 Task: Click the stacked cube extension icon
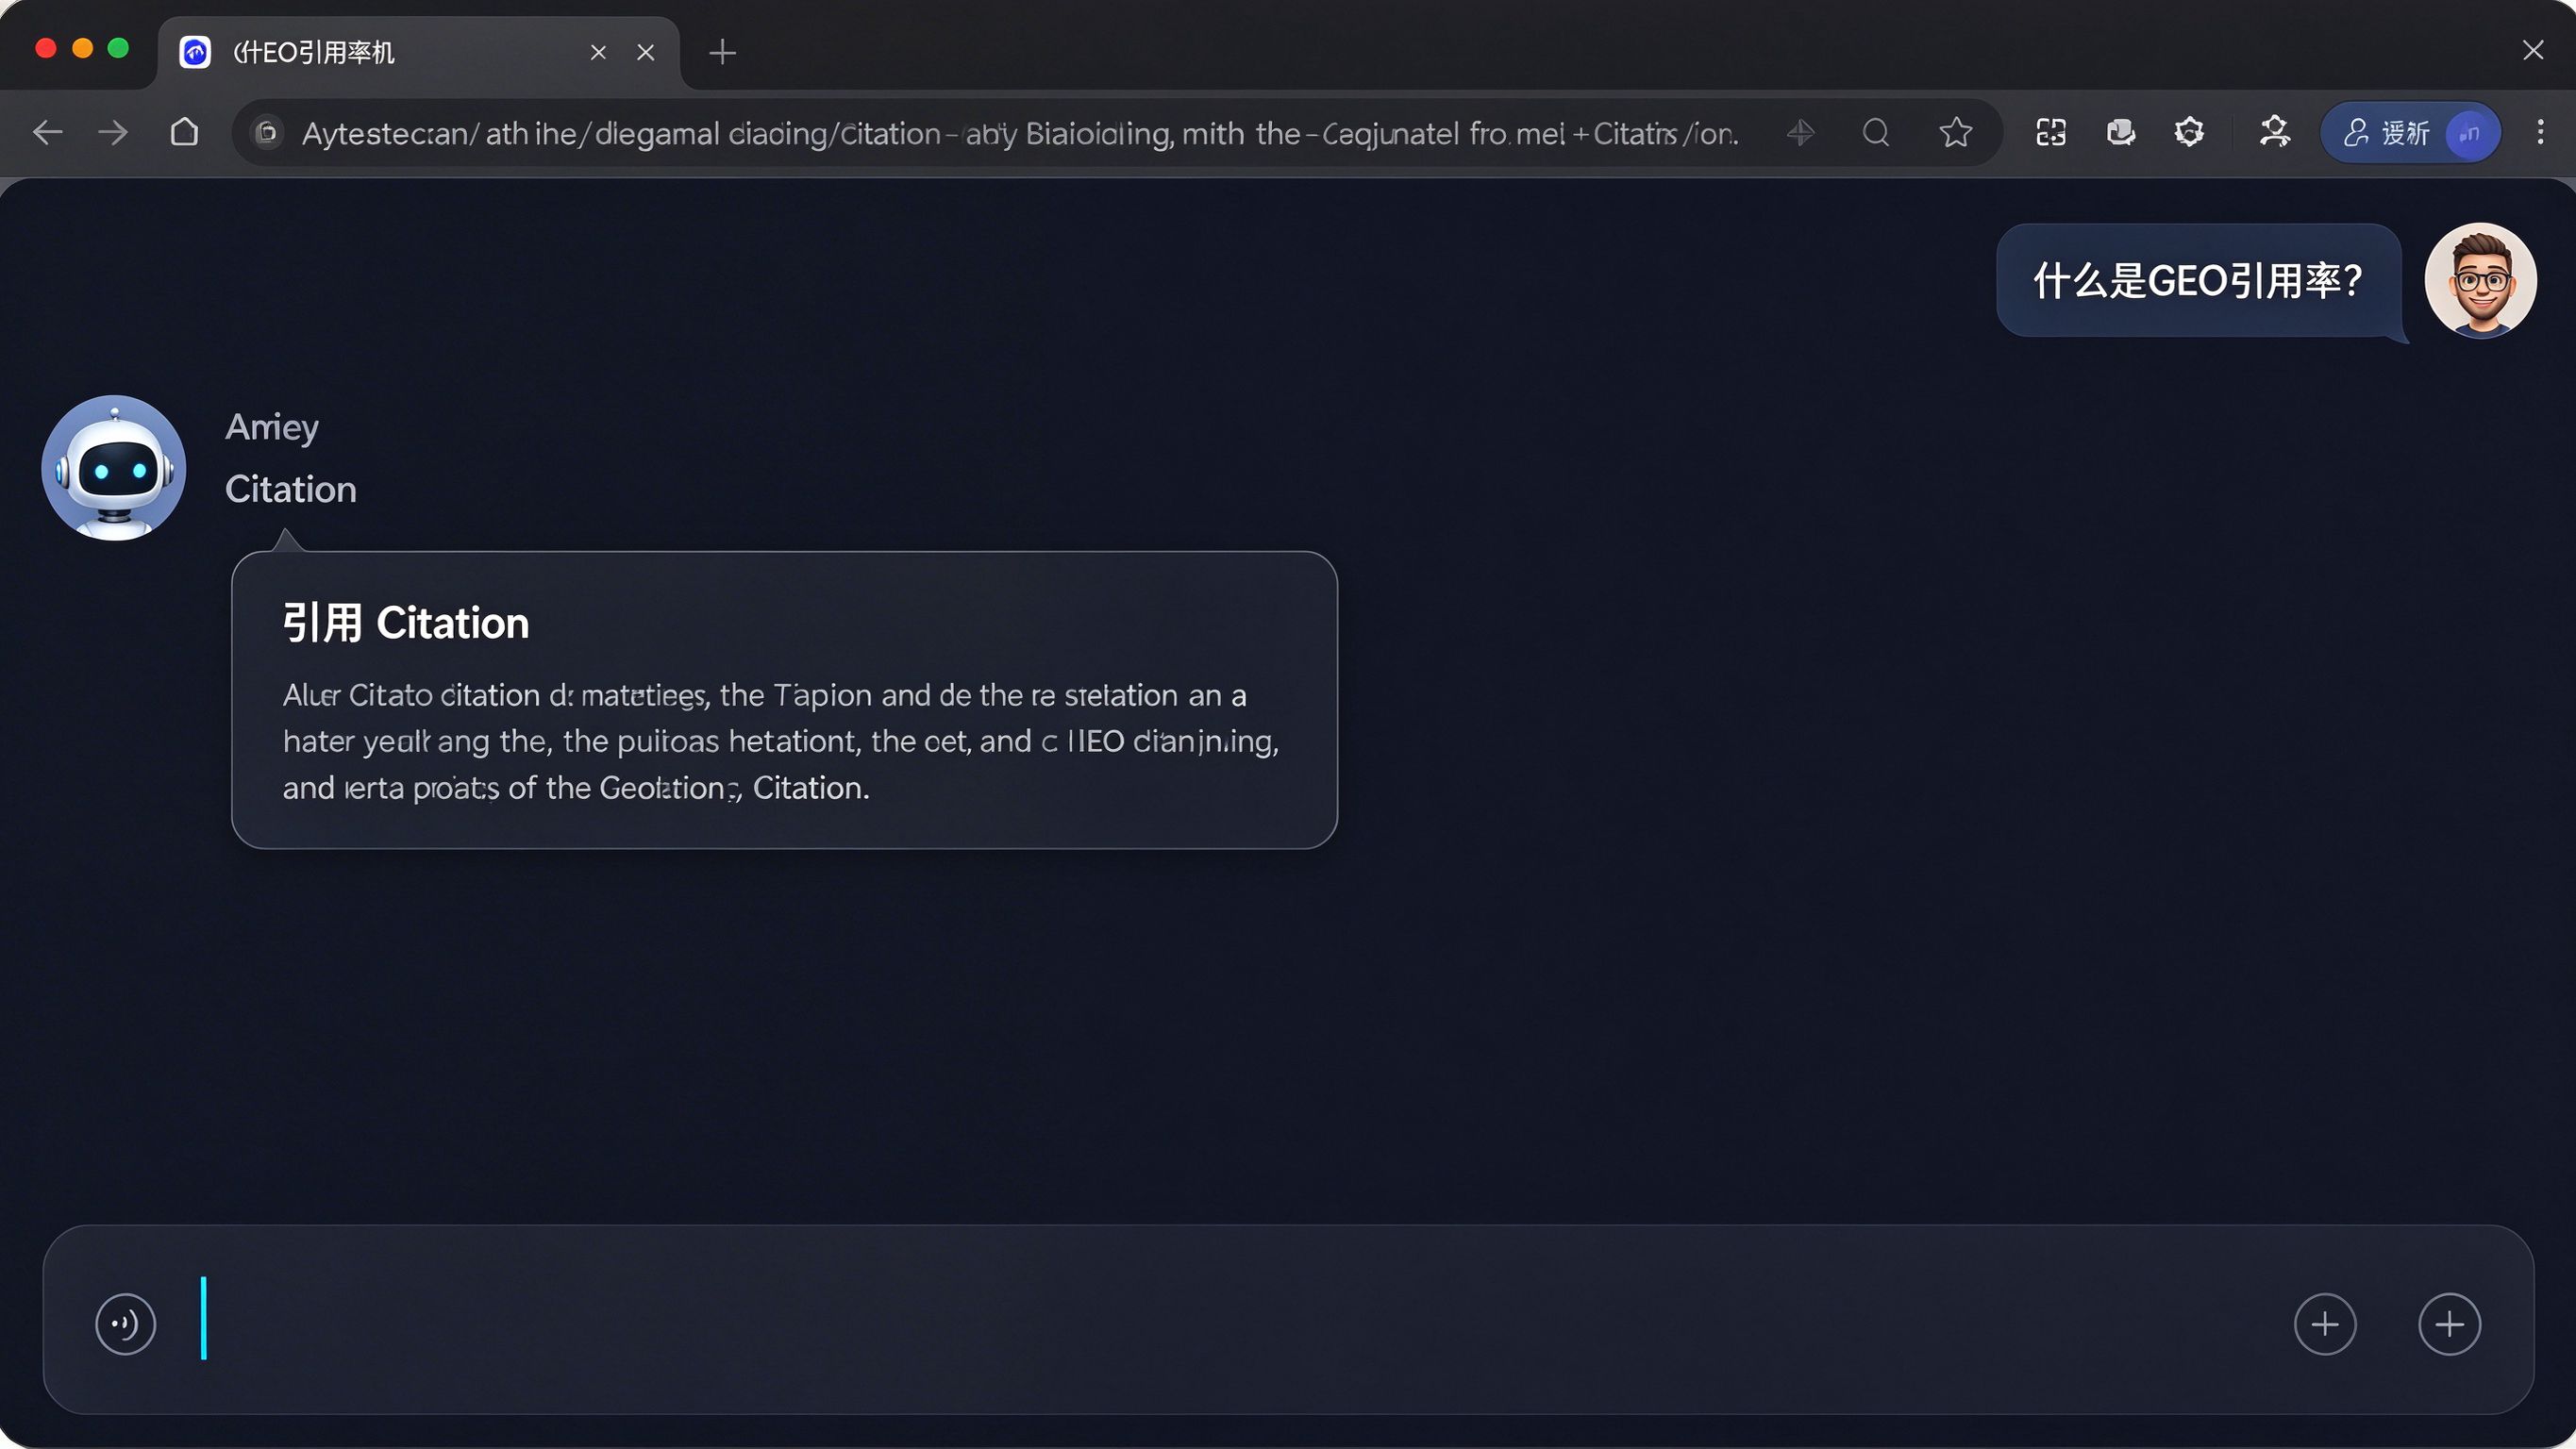click(2120, 132)
